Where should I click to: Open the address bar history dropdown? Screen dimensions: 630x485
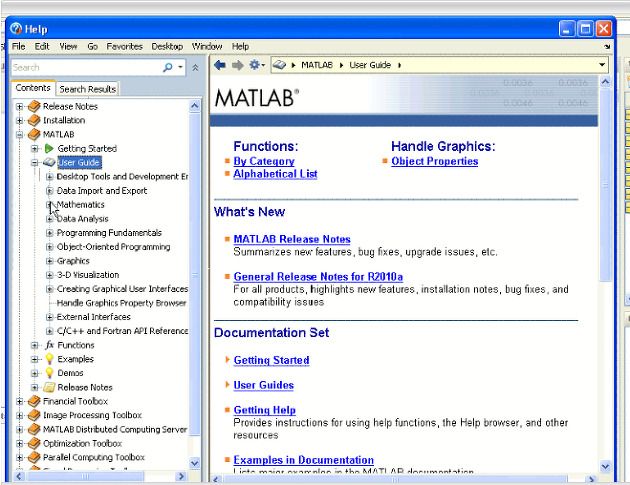[x=602, y=65]
